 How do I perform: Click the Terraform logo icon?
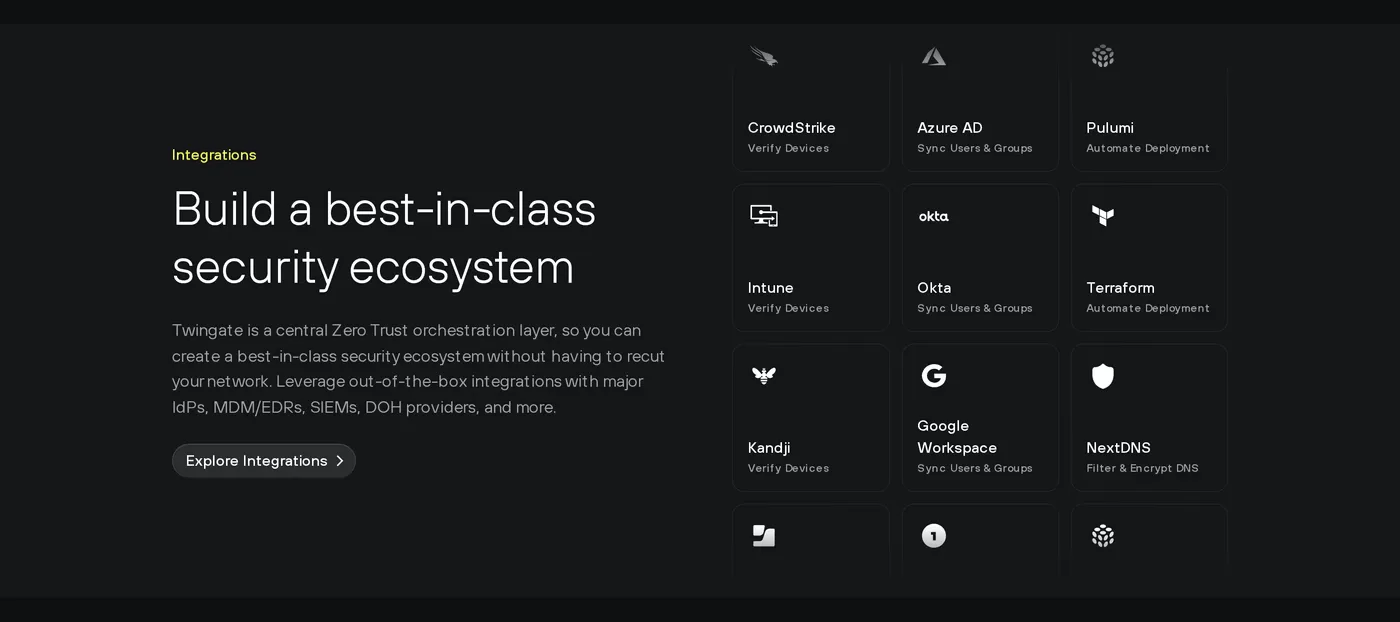coord(1103,216)
